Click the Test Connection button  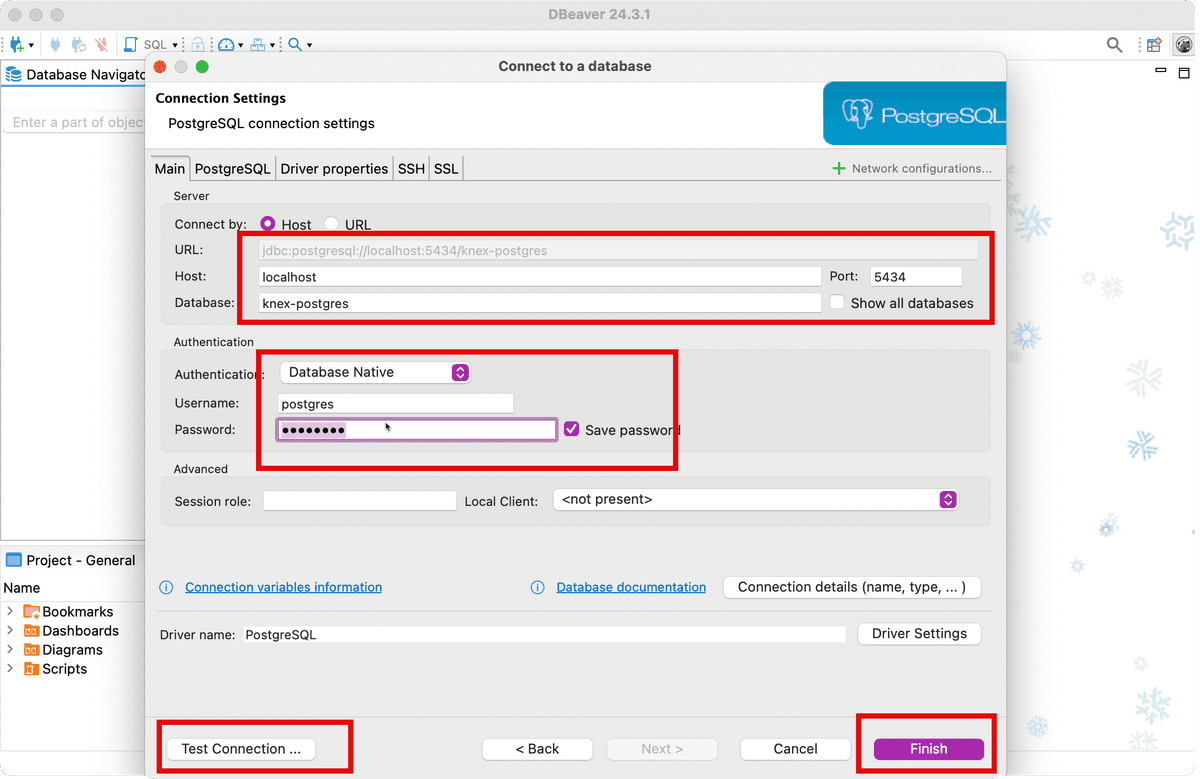pos(241,749)
